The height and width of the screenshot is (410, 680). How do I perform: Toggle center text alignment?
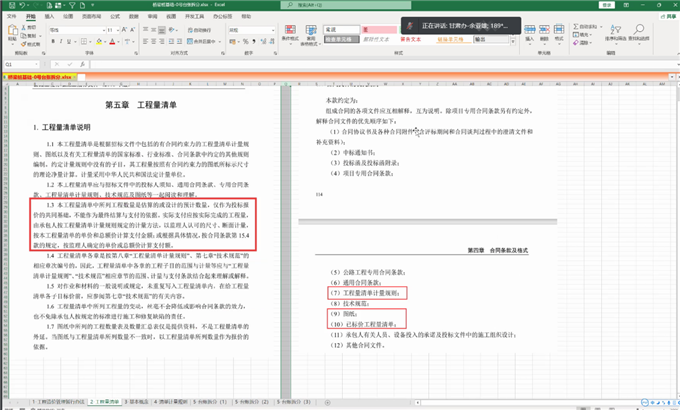coord(154,42)
